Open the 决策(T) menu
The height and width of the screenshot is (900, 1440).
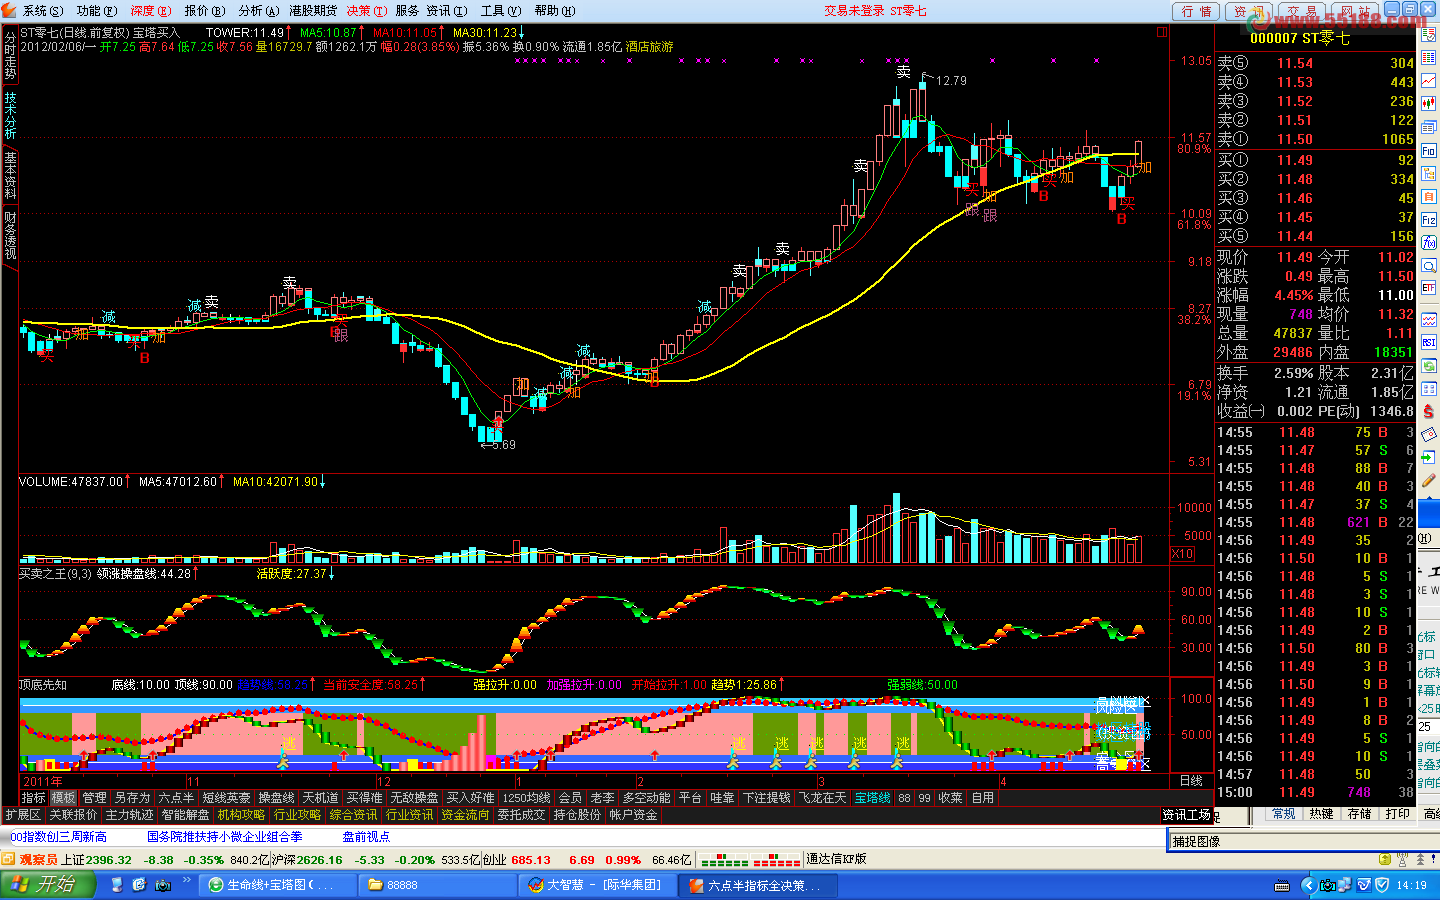[366, 11]
